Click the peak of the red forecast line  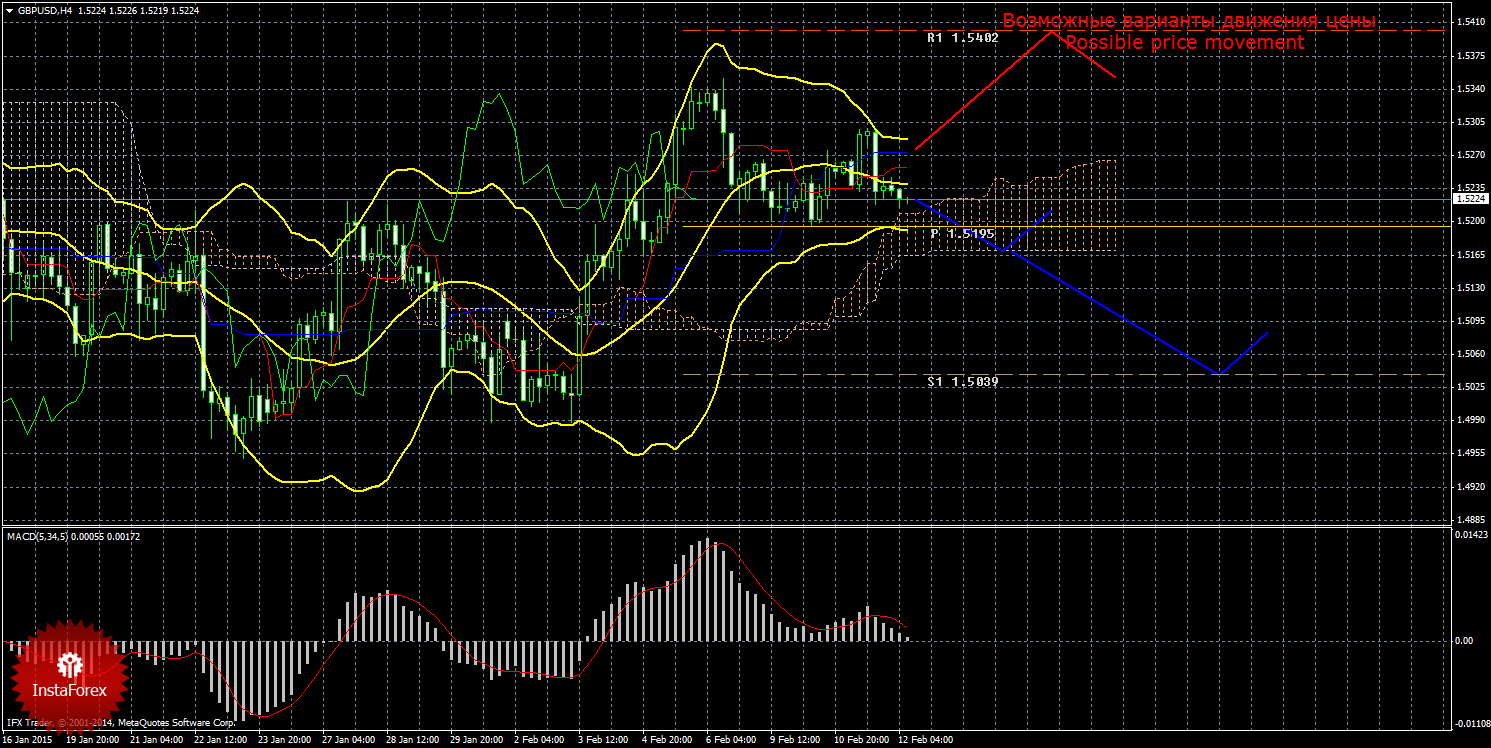[x=1050, y=32]
